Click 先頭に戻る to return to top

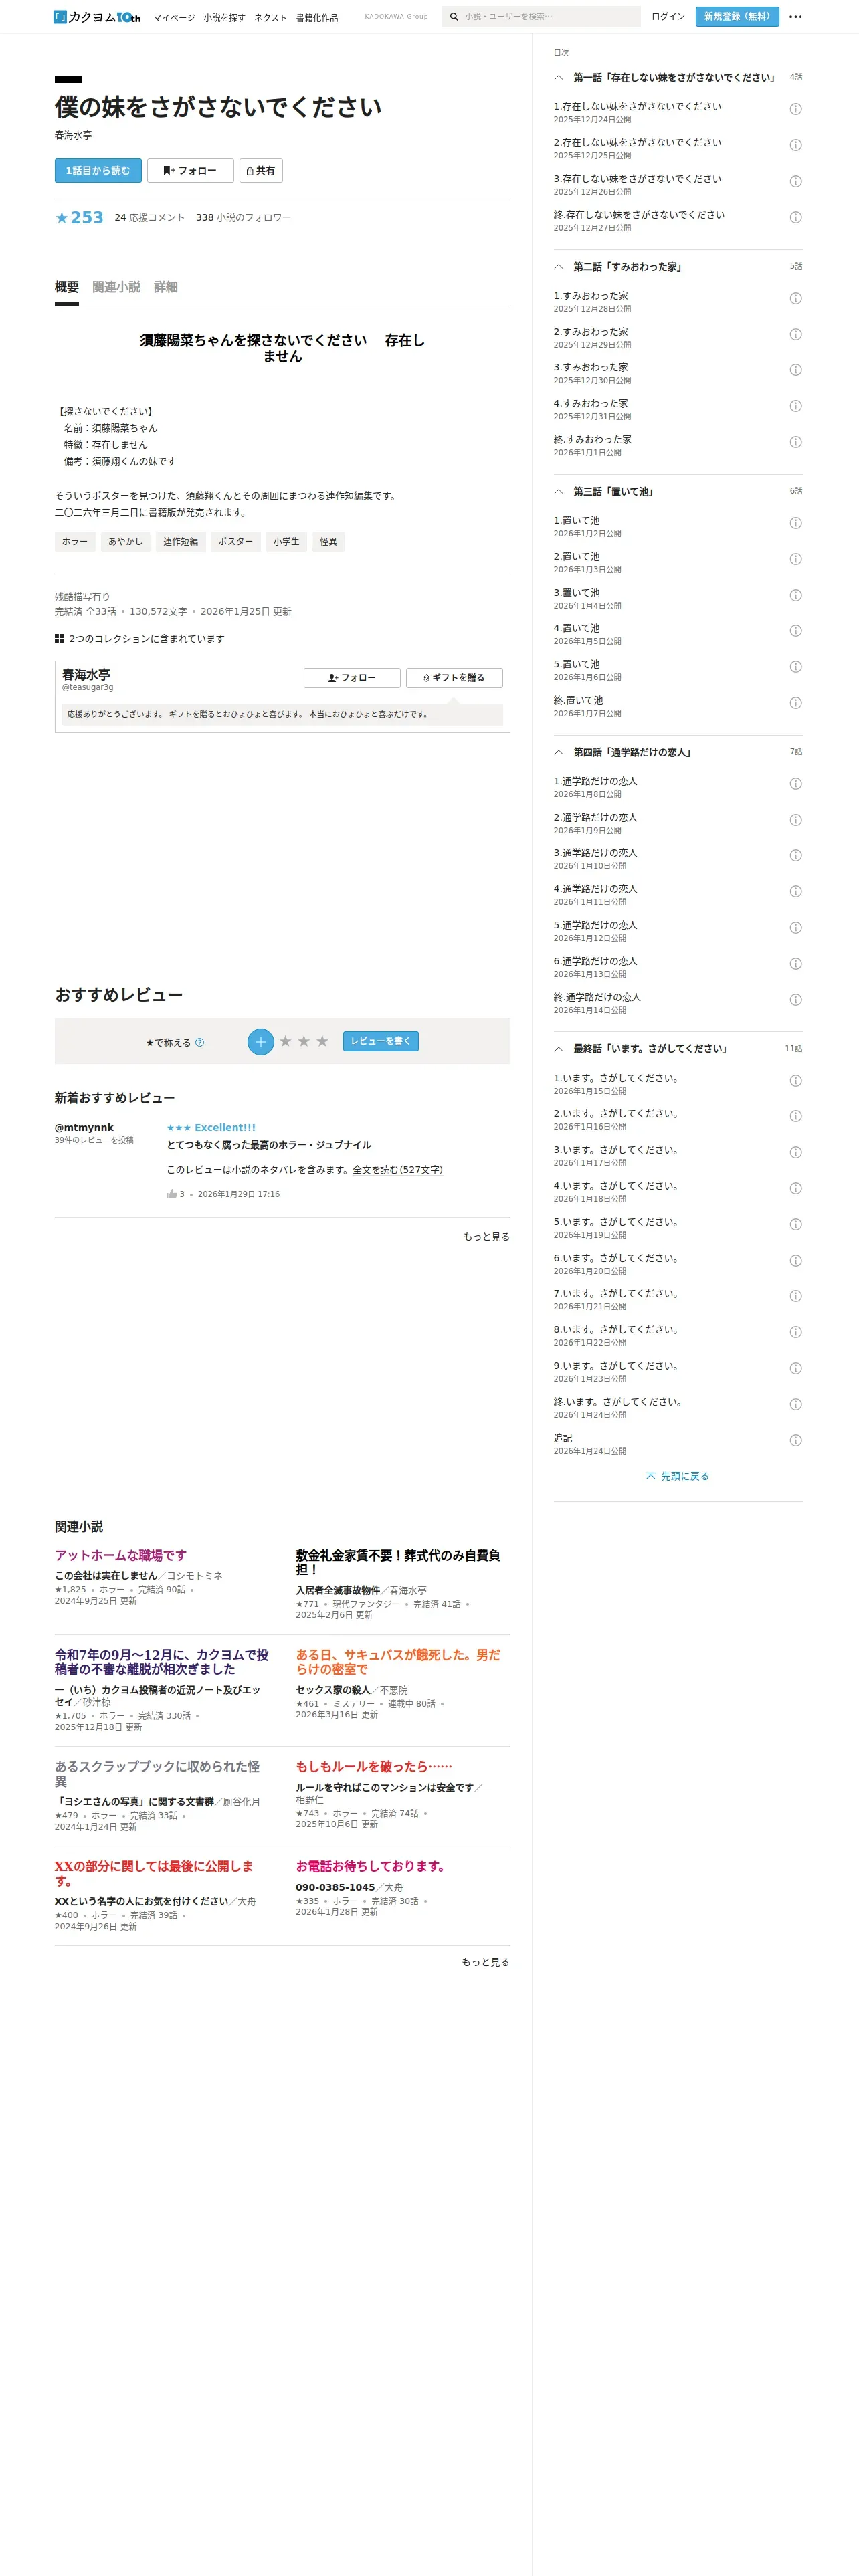tap(677, 1476)
